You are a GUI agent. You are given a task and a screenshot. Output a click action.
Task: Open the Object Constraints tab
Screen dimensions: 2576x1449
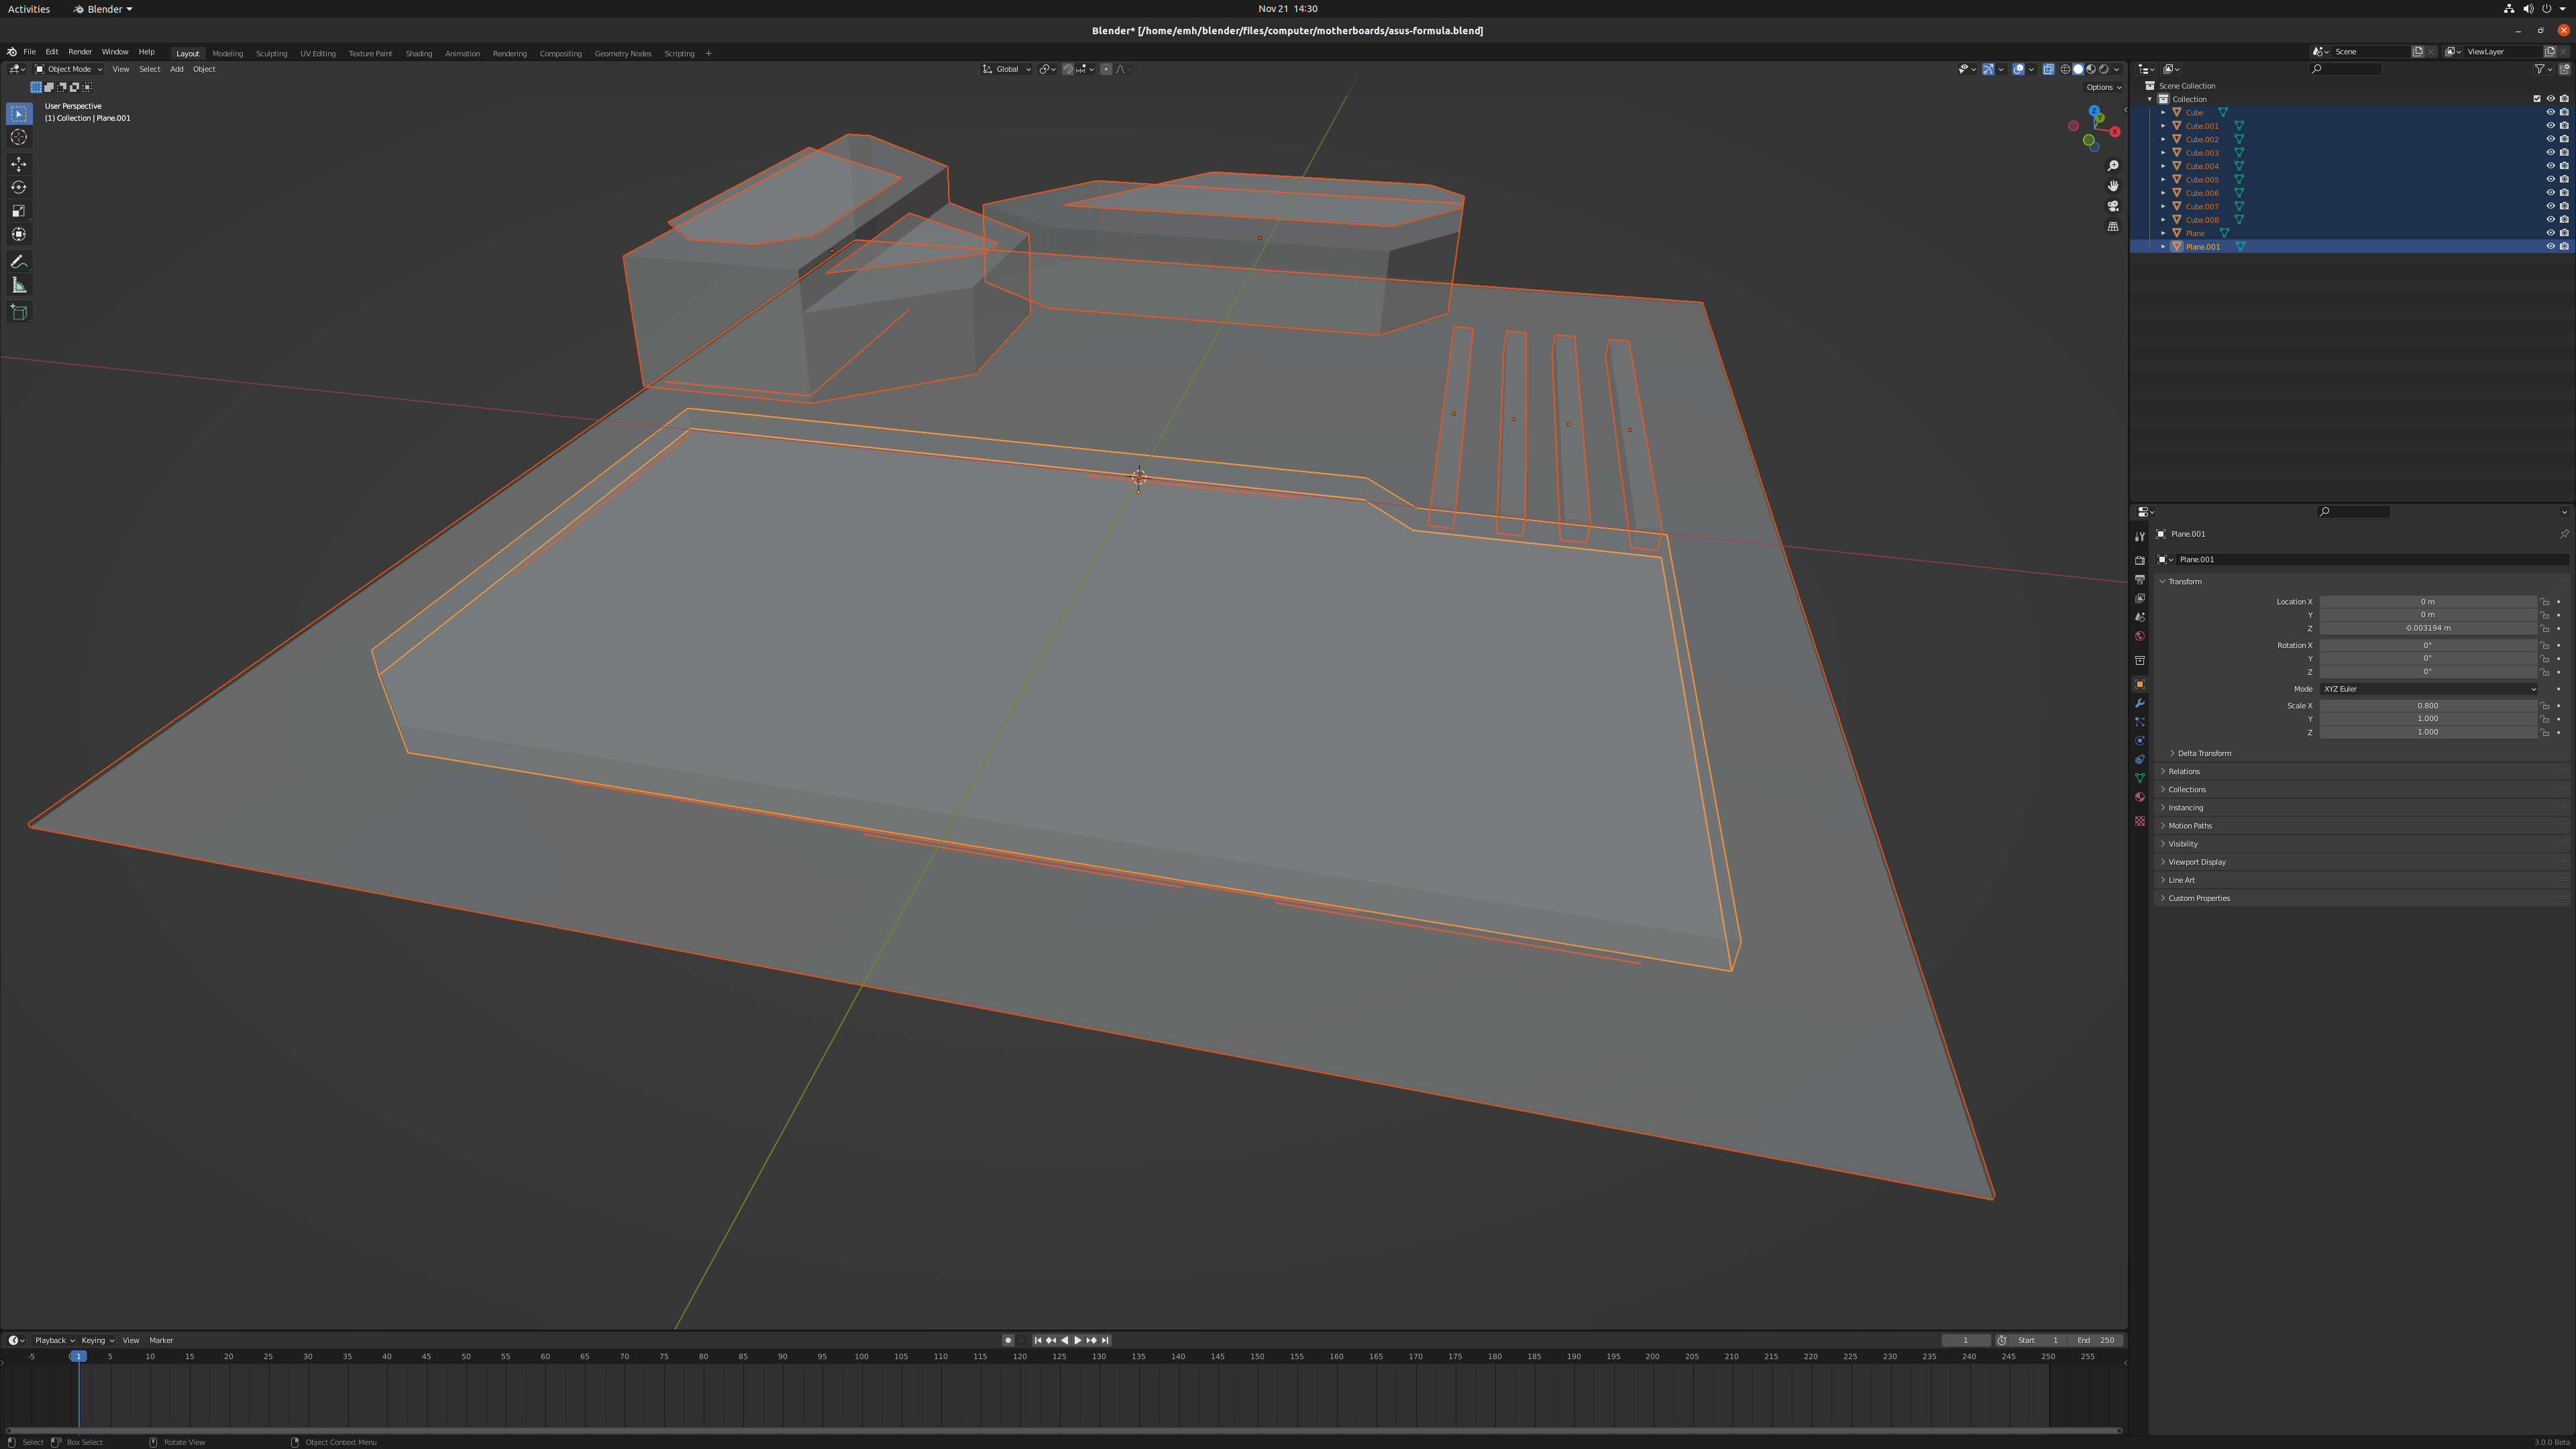point(2140,760)
